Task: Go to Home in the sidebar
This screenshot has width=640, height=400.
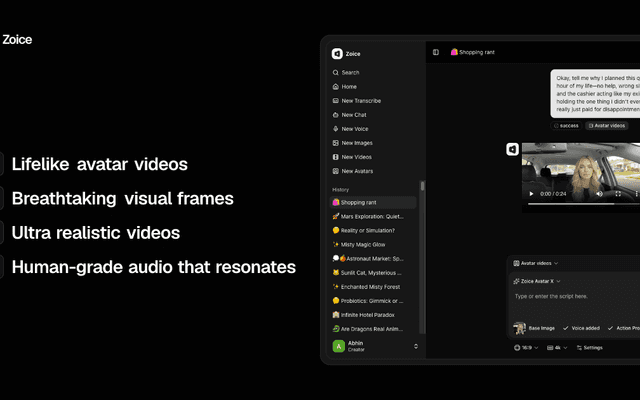Action: 345,87
